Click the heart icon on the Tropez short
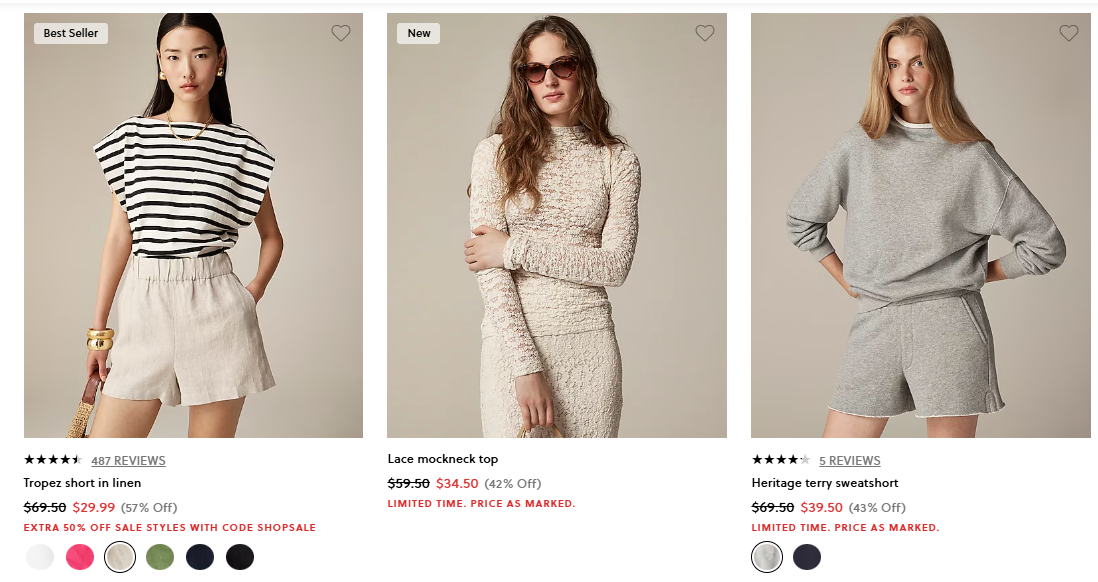This screenshot has height=582, width=1098. tap(340, 33)
